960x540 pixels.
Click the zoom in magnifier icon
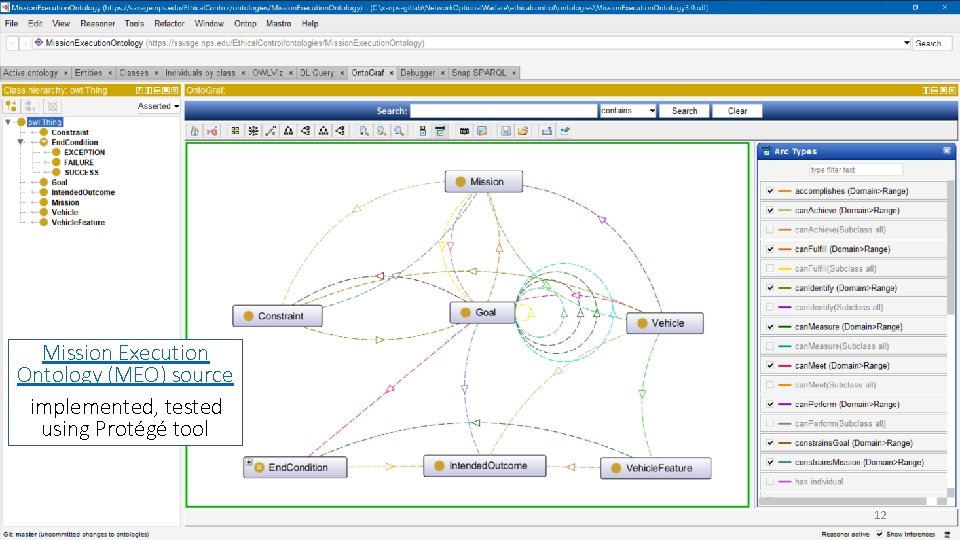(x=364, y=131)
